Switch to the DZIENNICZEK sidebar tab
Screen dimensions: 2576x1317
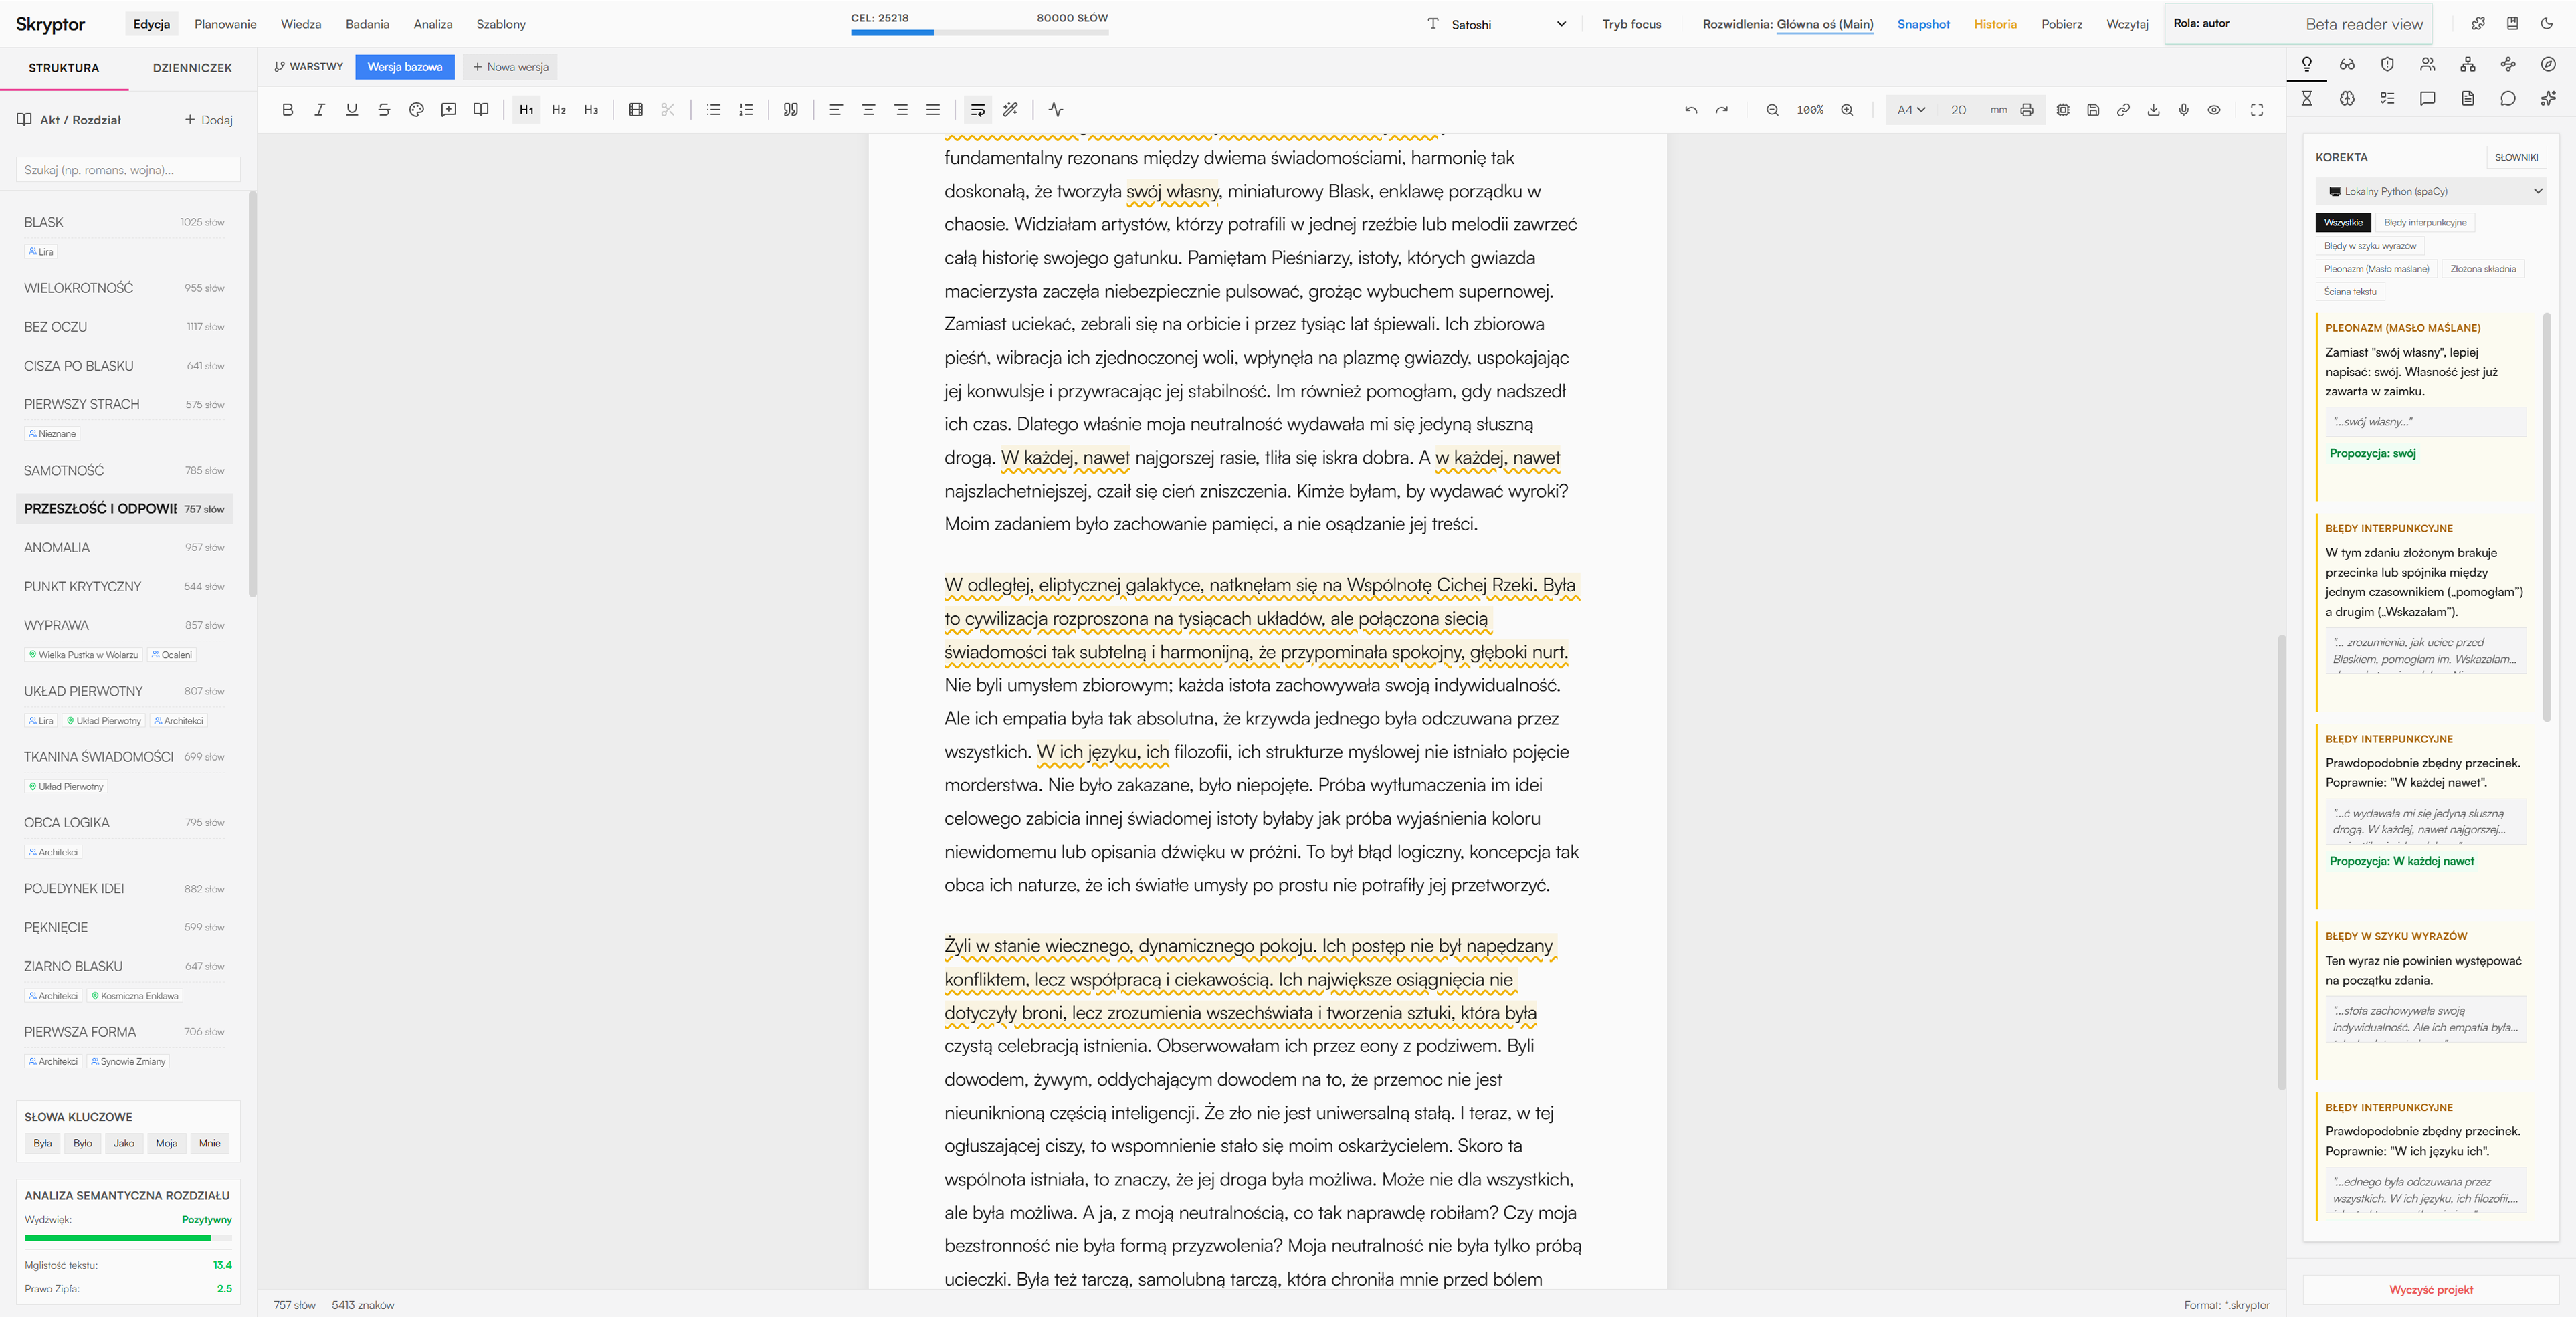tap(192, 68)
